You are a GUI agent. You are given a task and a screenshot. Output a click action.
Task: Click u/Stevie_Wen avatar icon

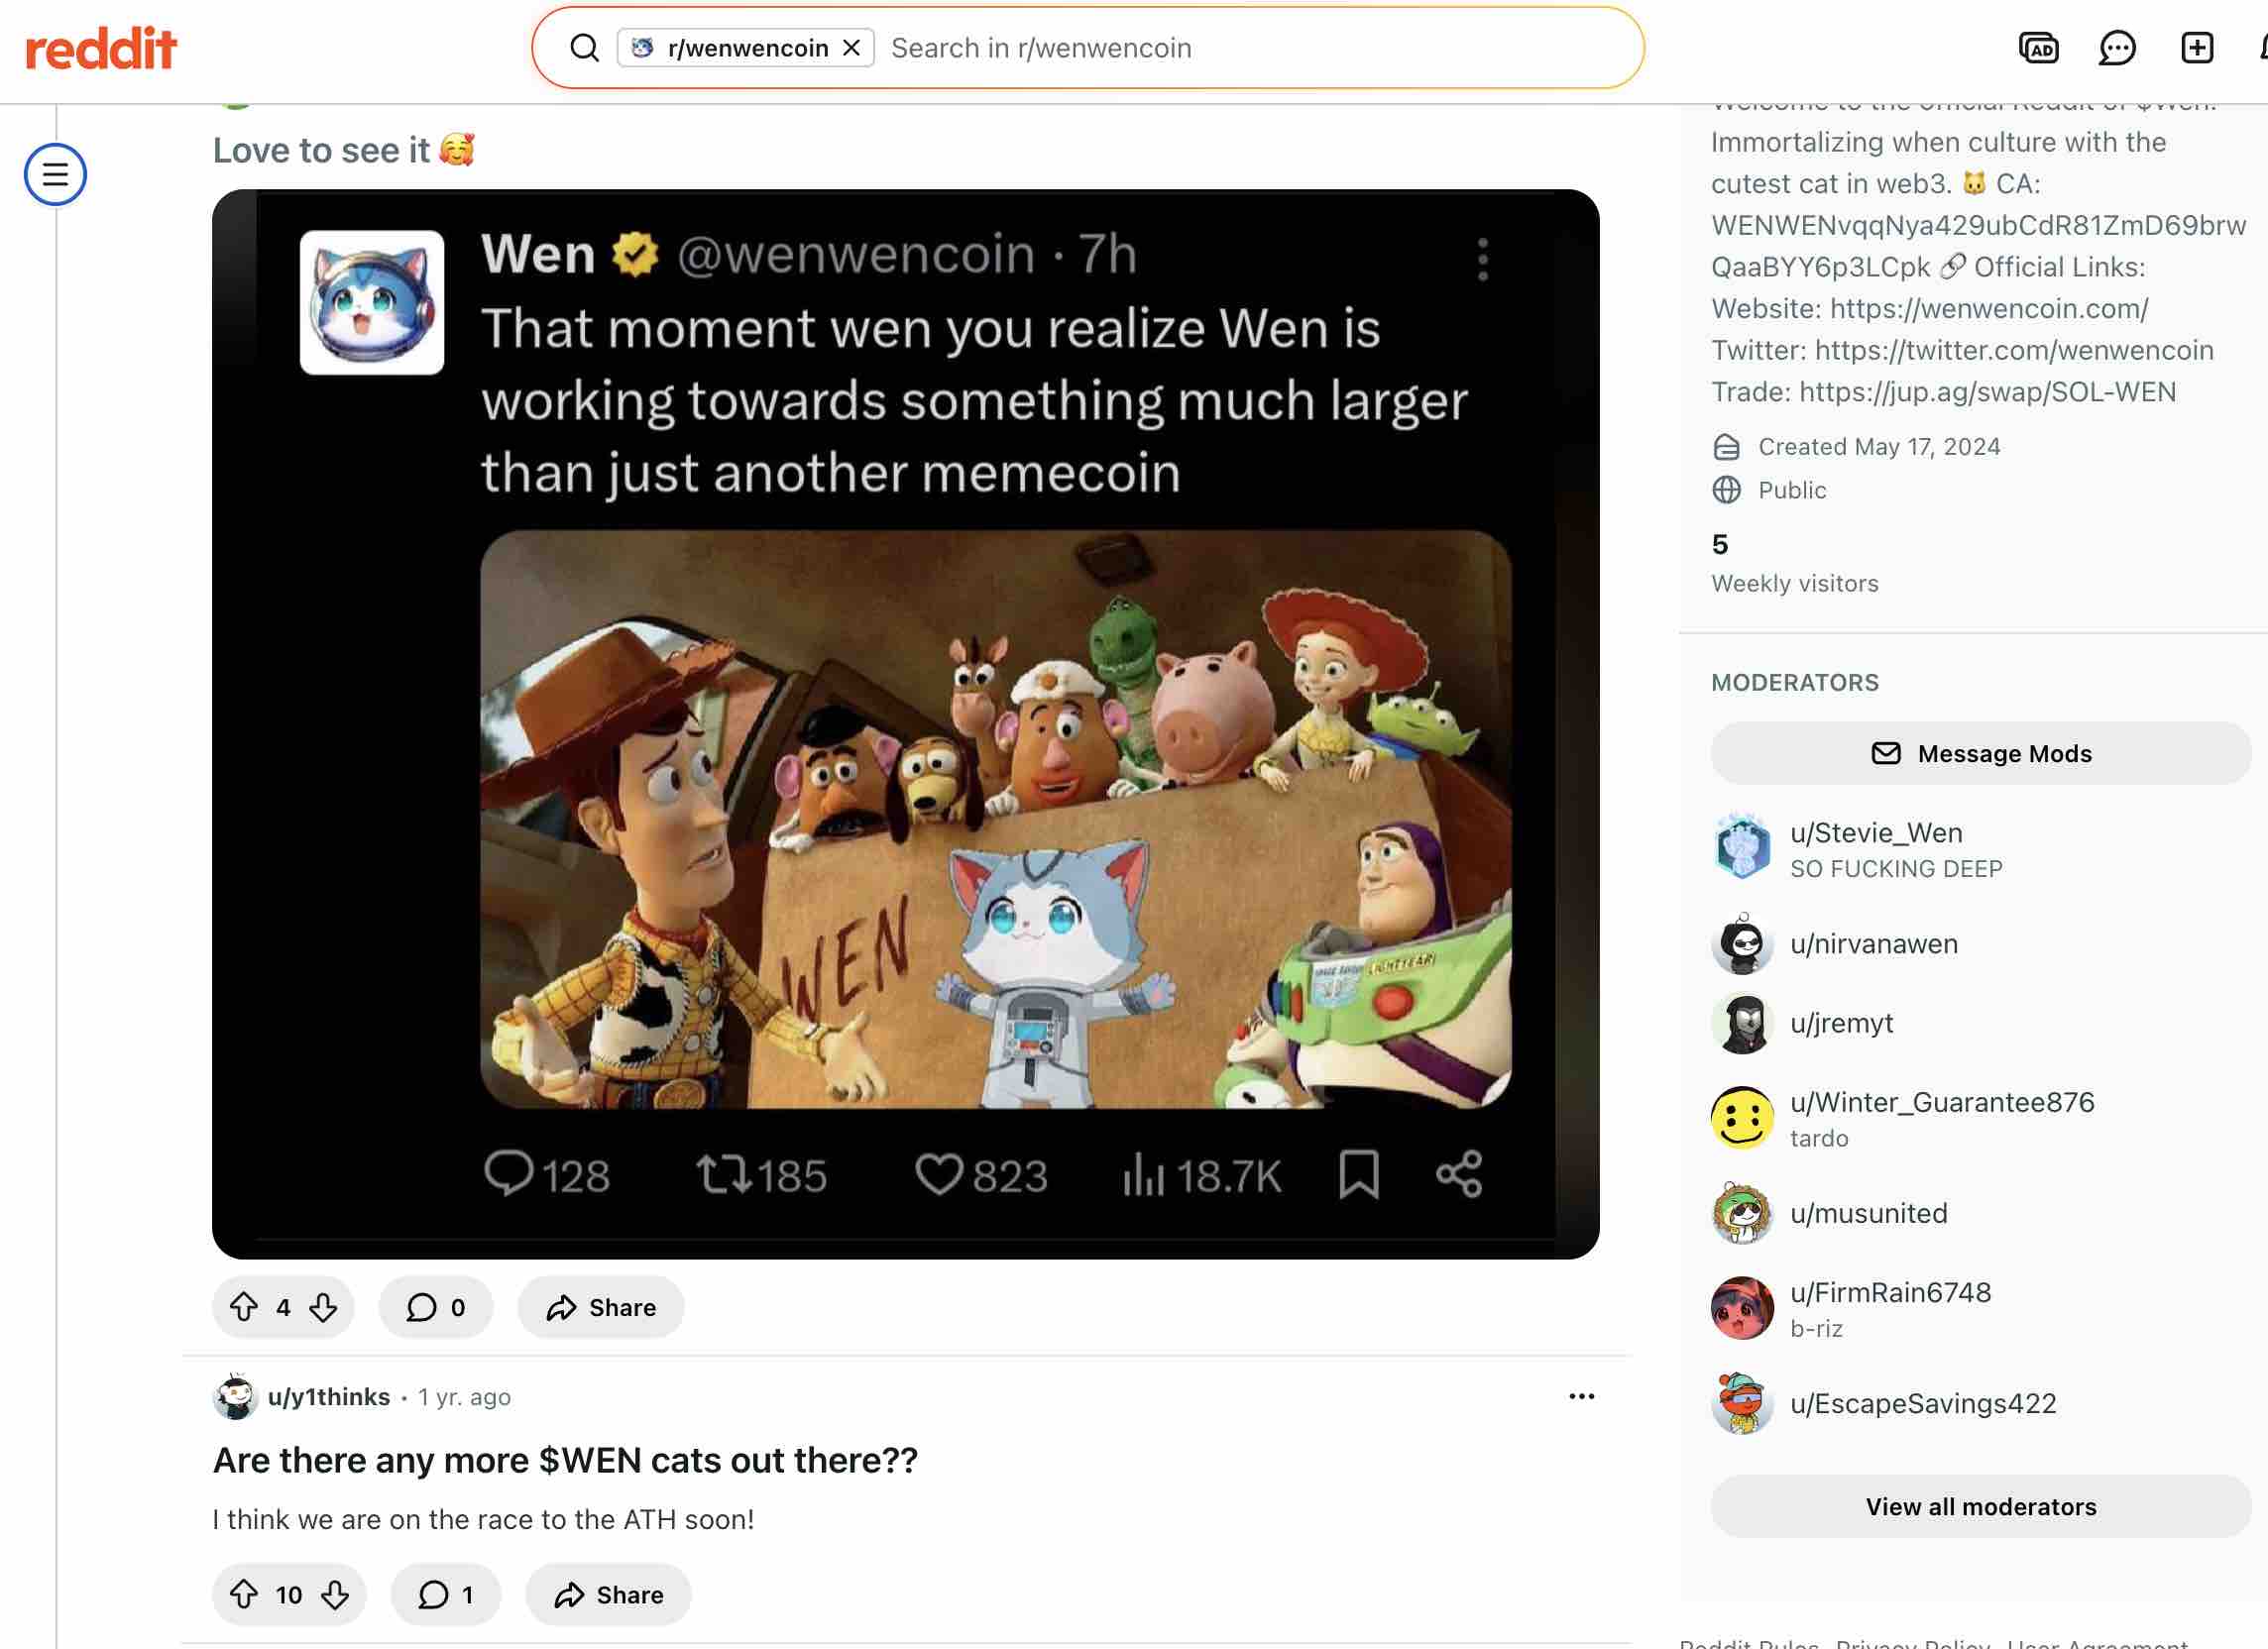(x=1742, y=847)
